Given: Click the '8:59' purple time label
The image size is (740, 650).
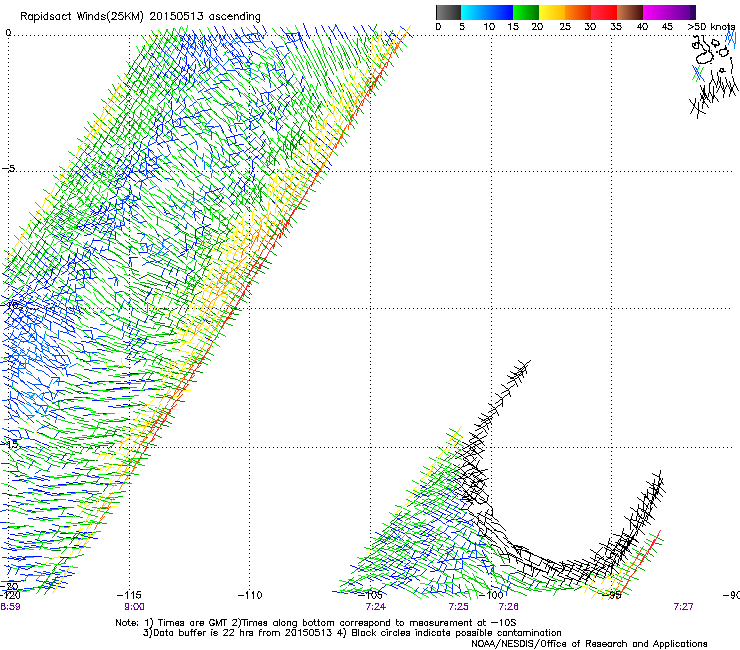Looking at the screenshot, I should [x=10, y=607].
